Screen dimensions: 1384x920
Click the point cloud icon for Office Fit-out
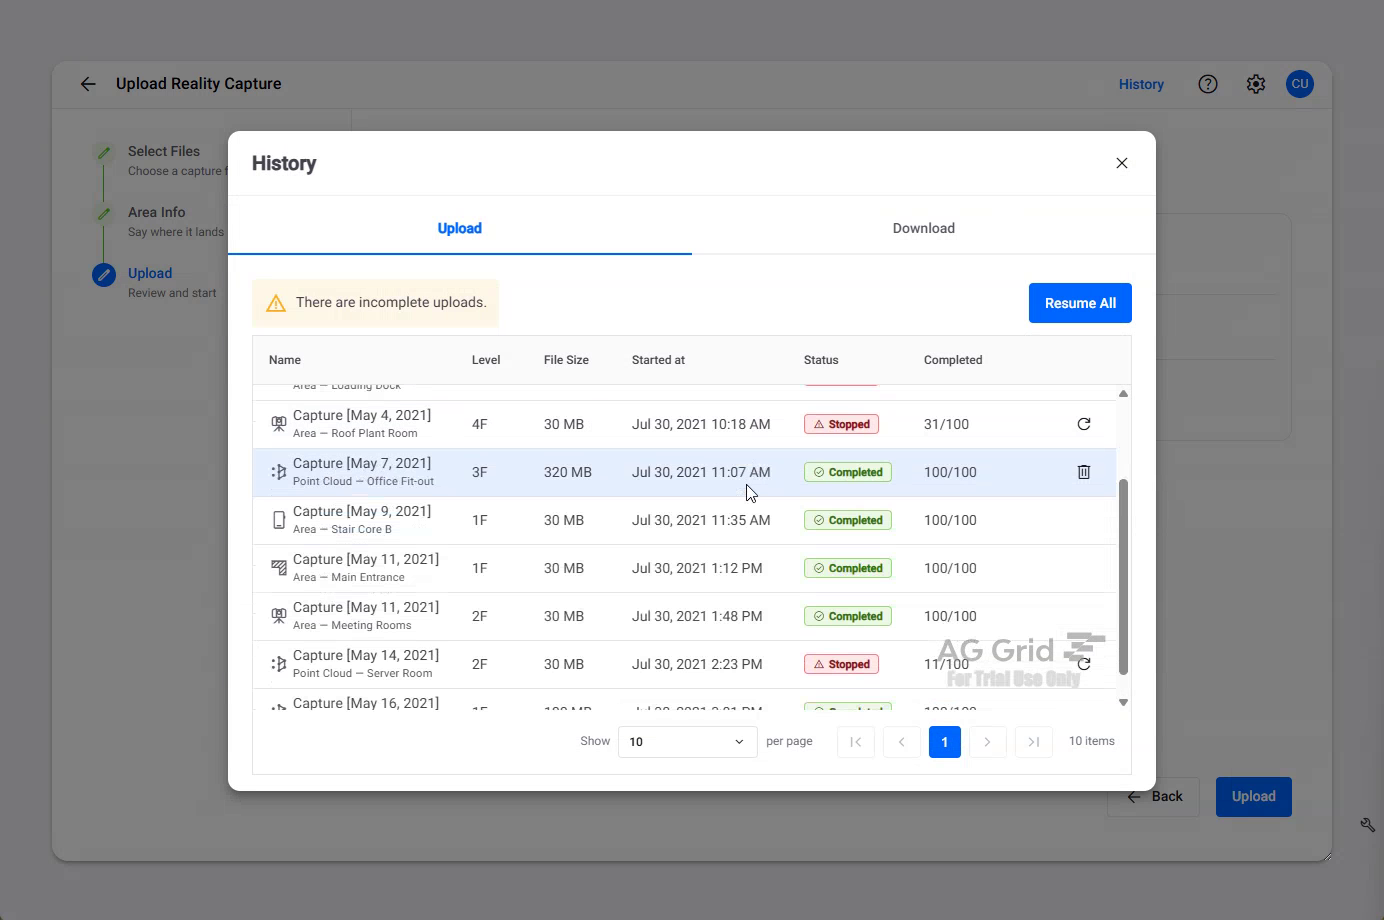[x=279, y=472]
